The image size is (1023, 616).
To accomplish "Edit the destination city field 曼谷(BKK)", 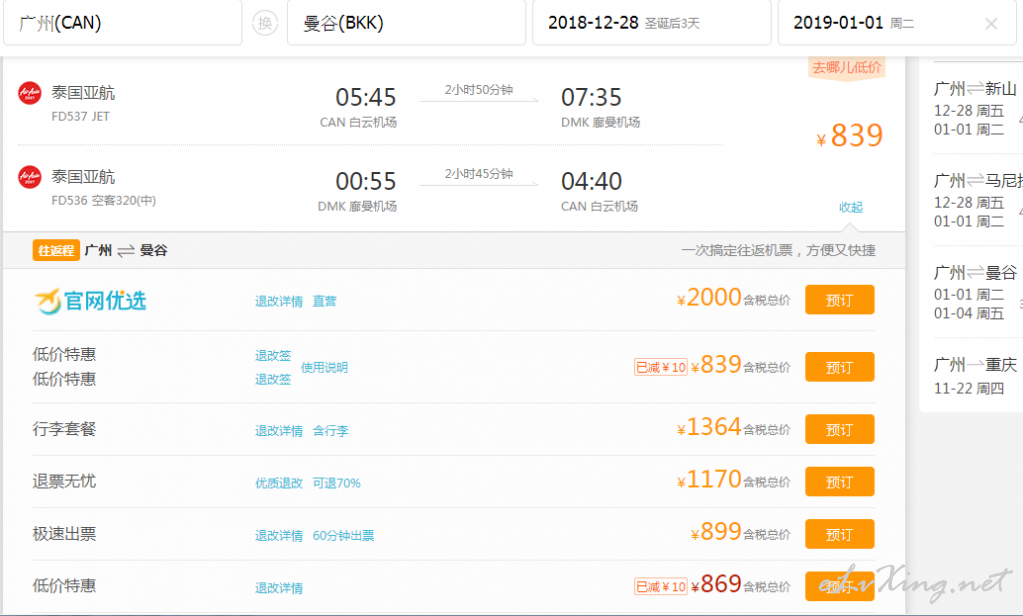I will [406, 23].
